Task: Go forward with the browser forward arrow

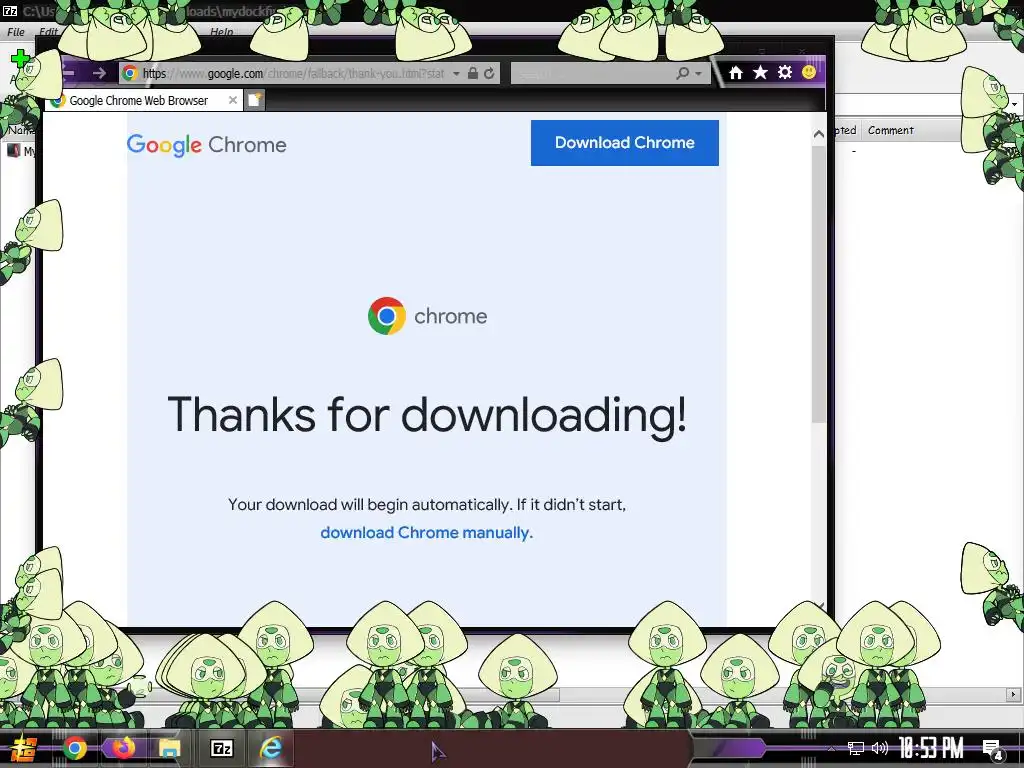Action: pyautogui.click(x=99, y=73)
